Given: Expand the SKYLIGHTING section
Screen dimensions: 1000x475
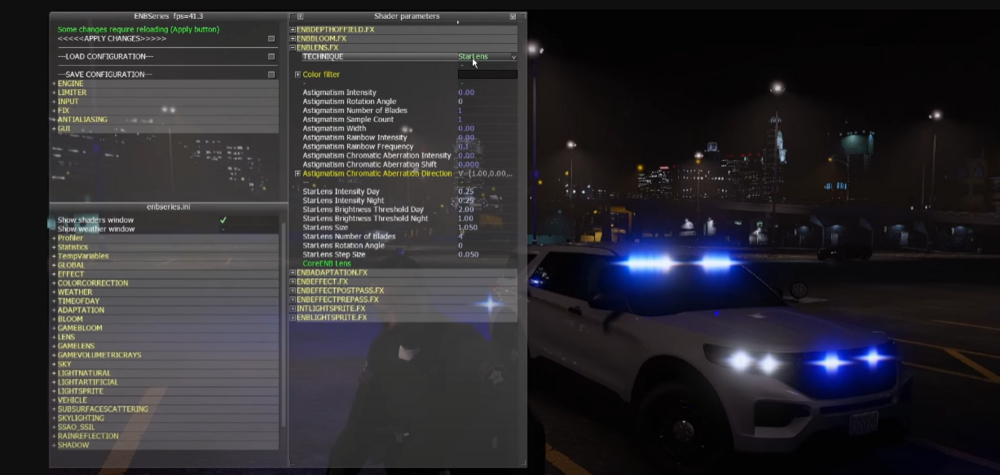Looking at the screenshot, I should (x=54, y=418).
